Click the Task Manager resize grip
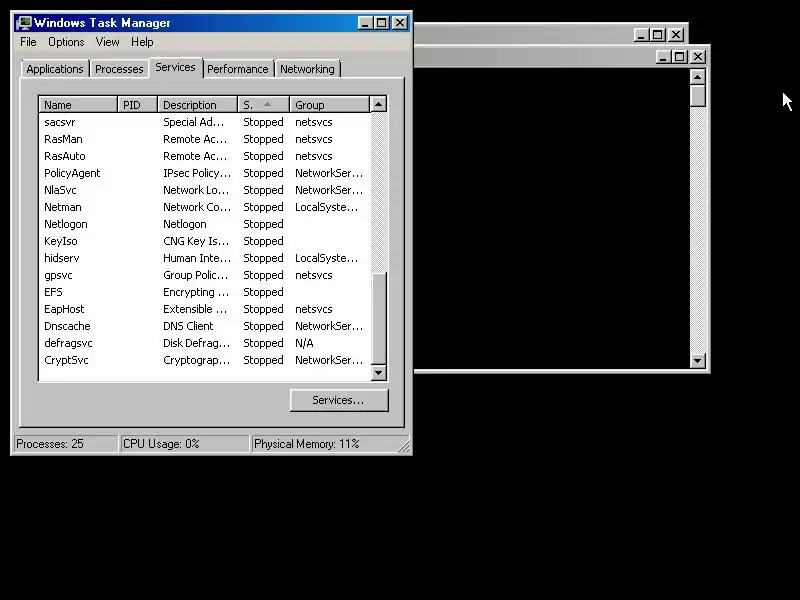The image size is (800, 600). pyautogui.click(x=404, y=447)
